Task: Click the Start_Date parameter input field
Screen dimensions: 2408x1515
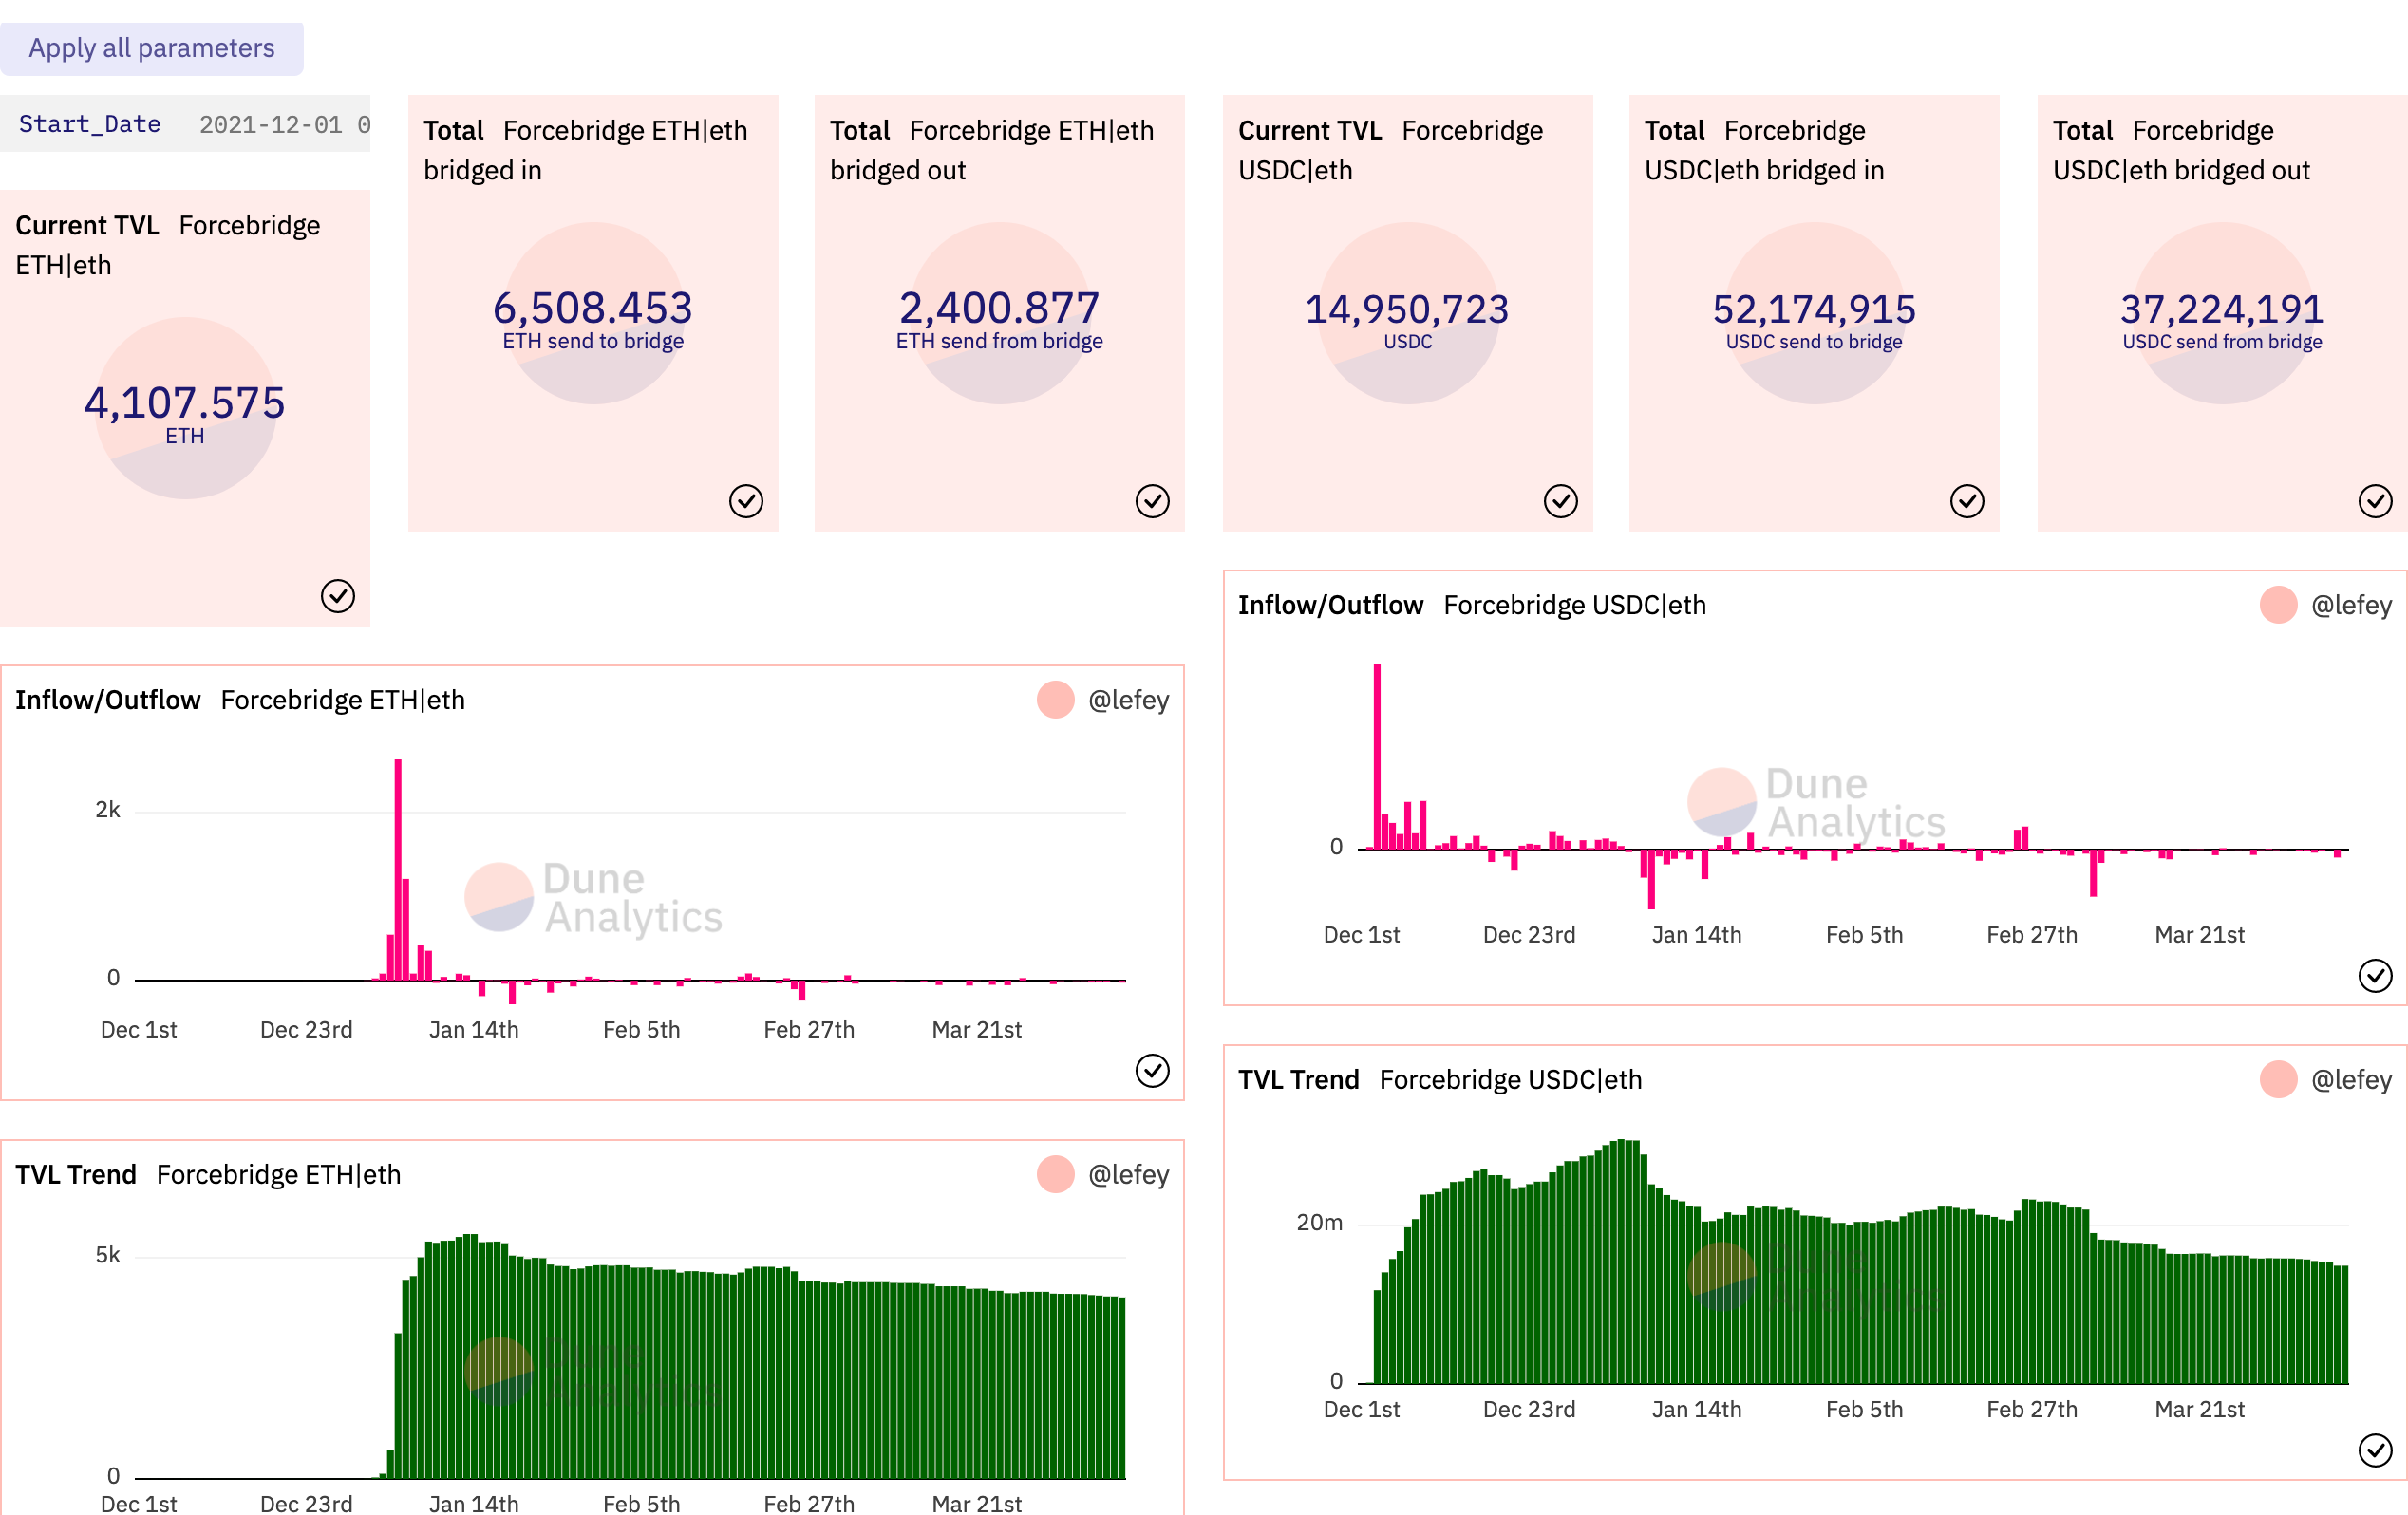Action: pos(282,125)
